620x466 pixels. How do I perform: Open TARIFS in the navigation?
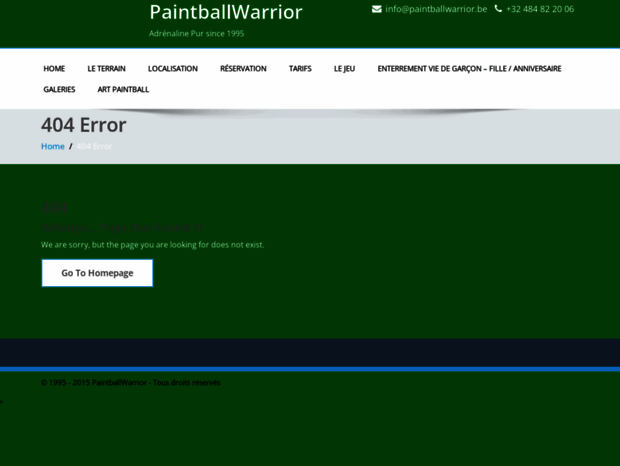pyautogui.click(x=300, y=69)
